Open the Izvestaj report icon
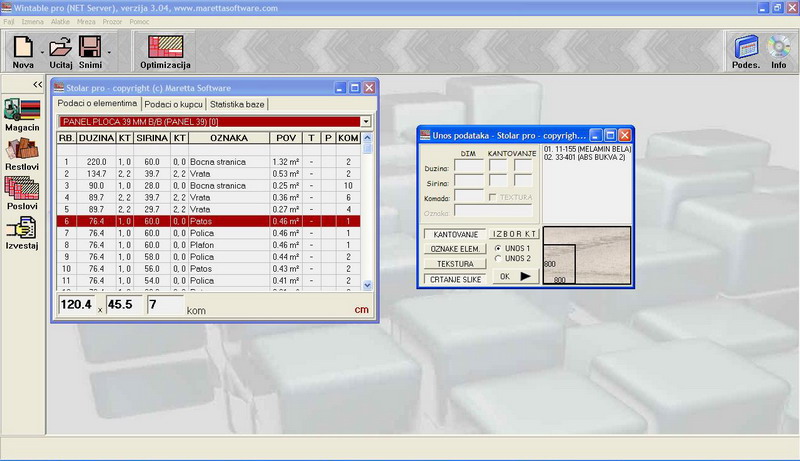The image size is (800, 461). tap(22, 230)
